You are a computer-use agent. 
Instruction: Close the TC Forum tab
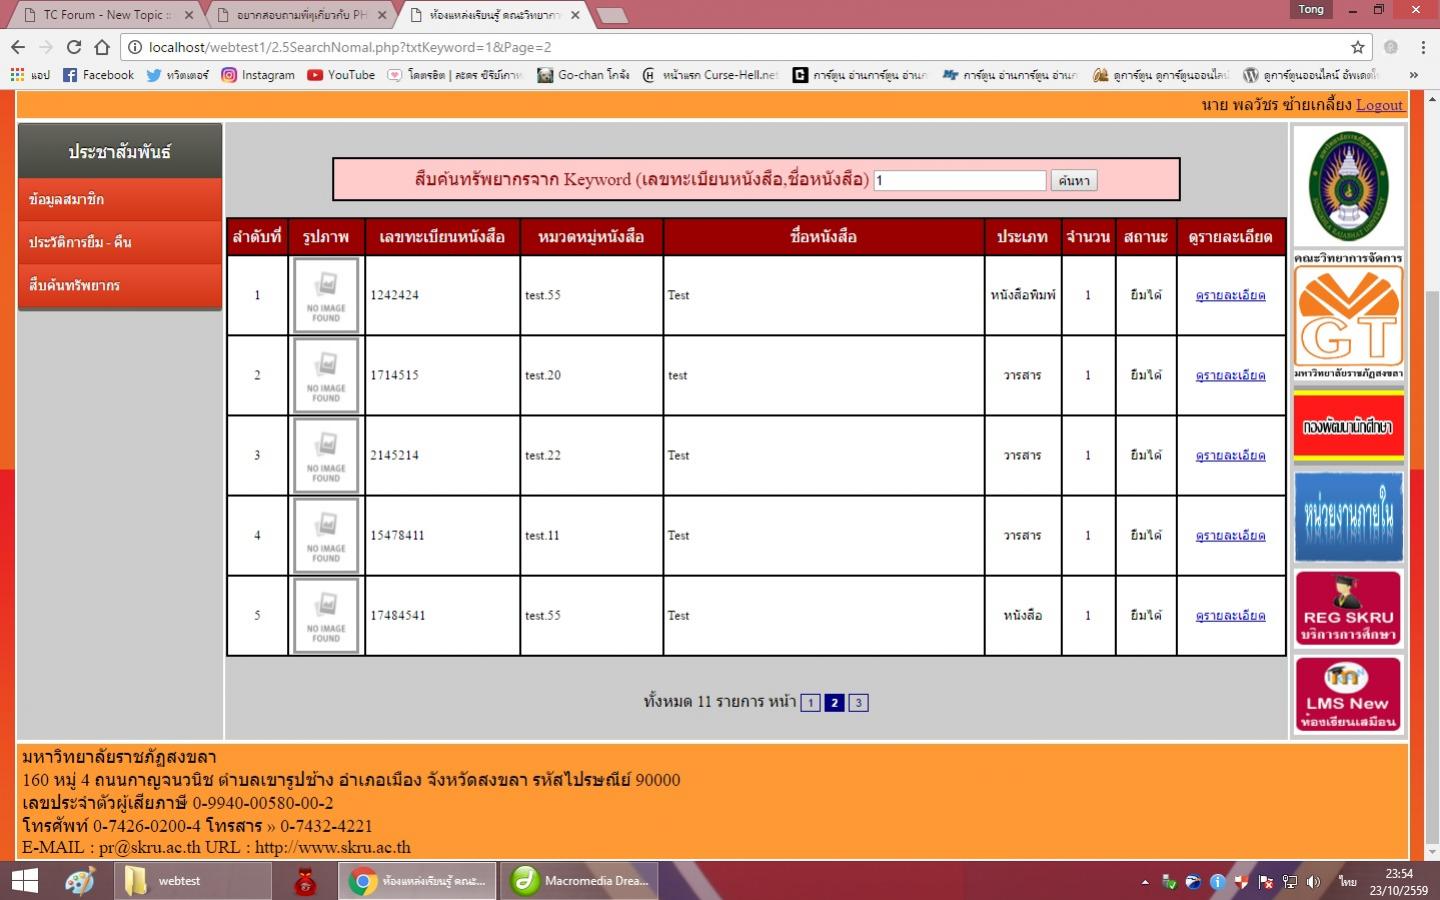click(x=189, y=15)
